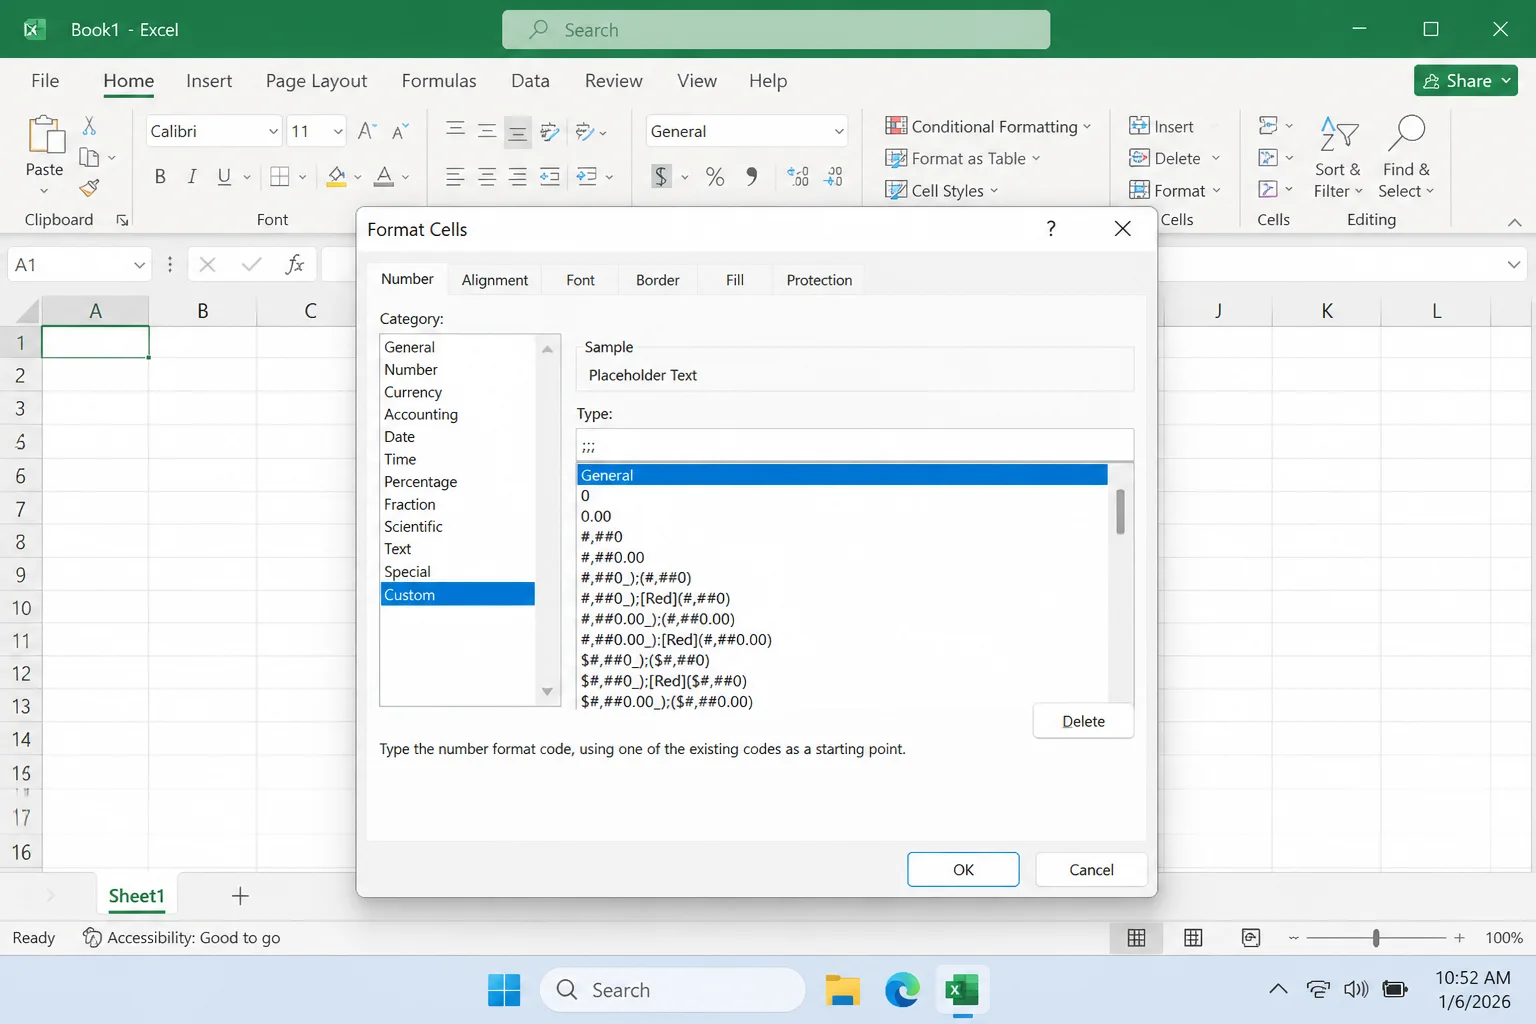
Task: Select the 0.00 format code
Action: click(842, 516)
